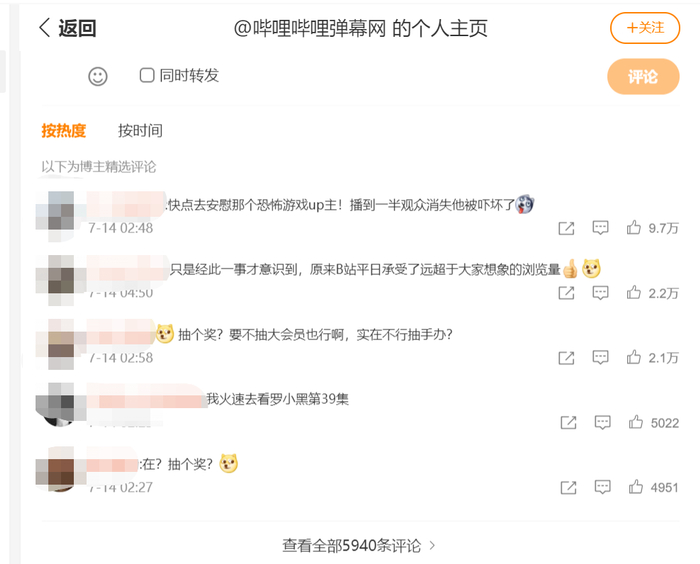700x564 pixels.
Task: Reply to the horror game up主 comment
Action: pos(600,228)
